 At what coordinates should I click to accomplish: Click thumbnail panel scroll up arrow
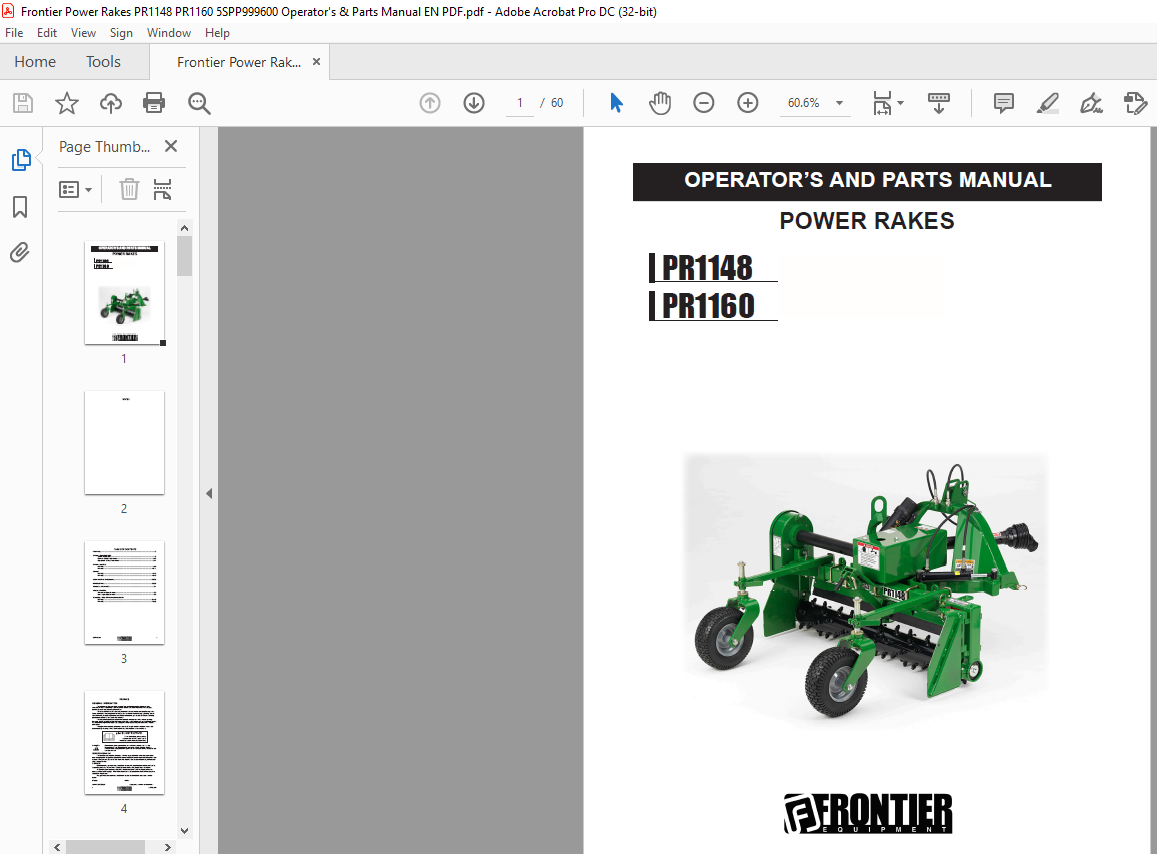(x=184, y=228)
